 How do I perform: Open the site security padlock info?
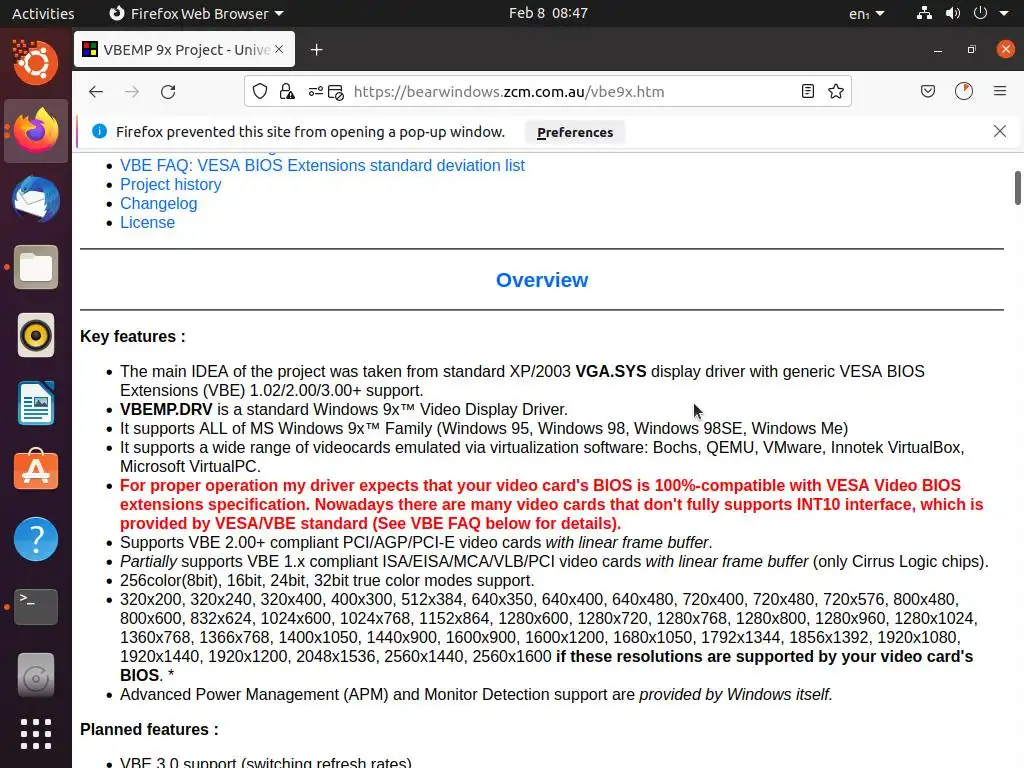click(287, 91)
